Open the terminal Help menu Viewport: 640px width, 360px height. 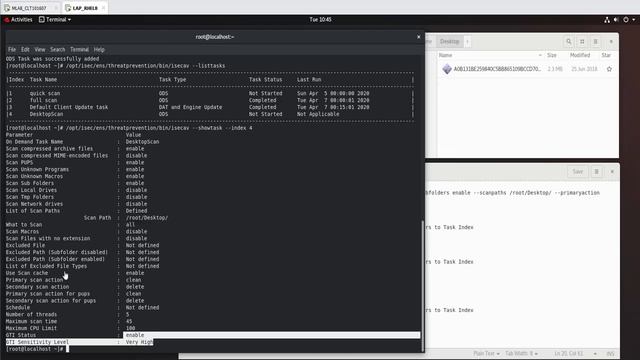pos(99,49)
